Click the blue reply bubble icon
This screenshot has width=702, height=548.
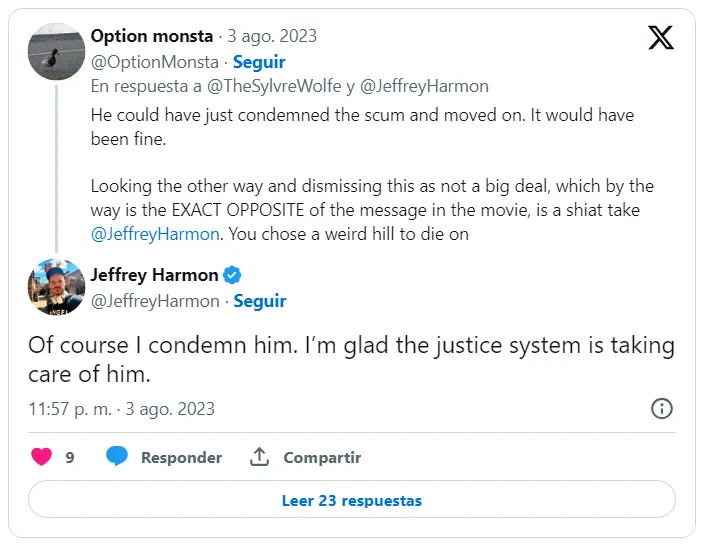point(117,457)
